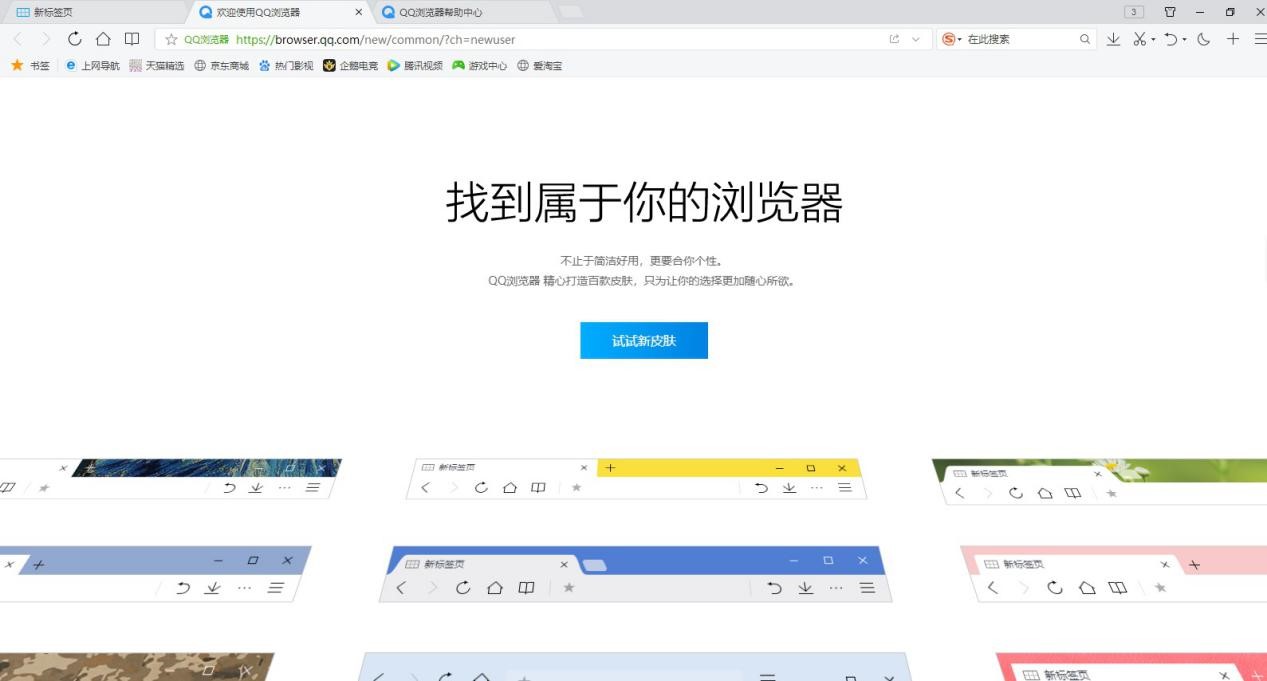The height and width of the screenshot is (681, 1267).
Task: Go to browser home with home icon
Action: (x=104, y=39)
